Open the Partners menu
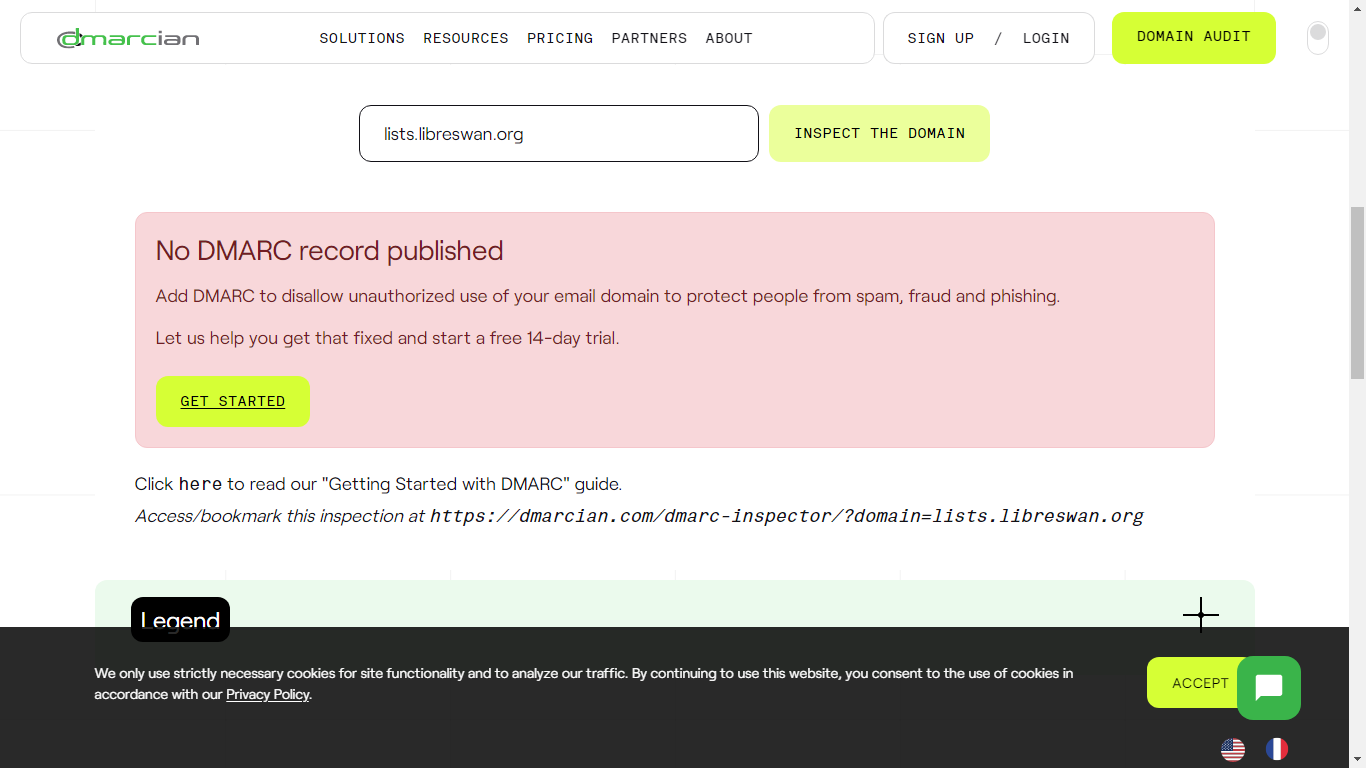The height and width of the screenshot is (768, 1366). tap(649, 38)
